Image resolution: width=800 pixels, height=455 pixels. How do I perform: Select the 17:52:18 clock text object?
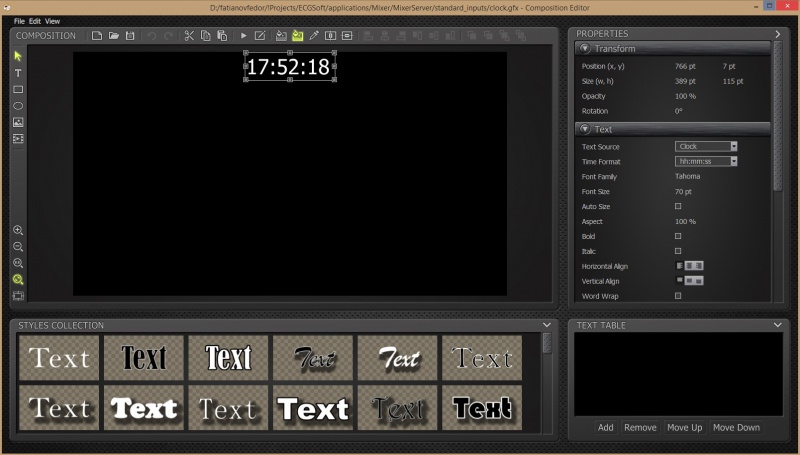coord(290,66)
